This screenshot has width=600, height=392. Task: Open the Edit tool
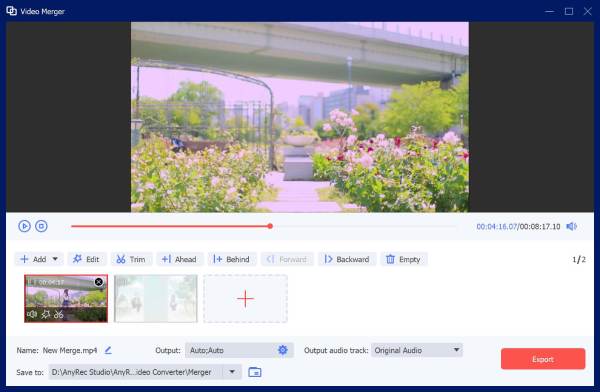tap(86, 259)
